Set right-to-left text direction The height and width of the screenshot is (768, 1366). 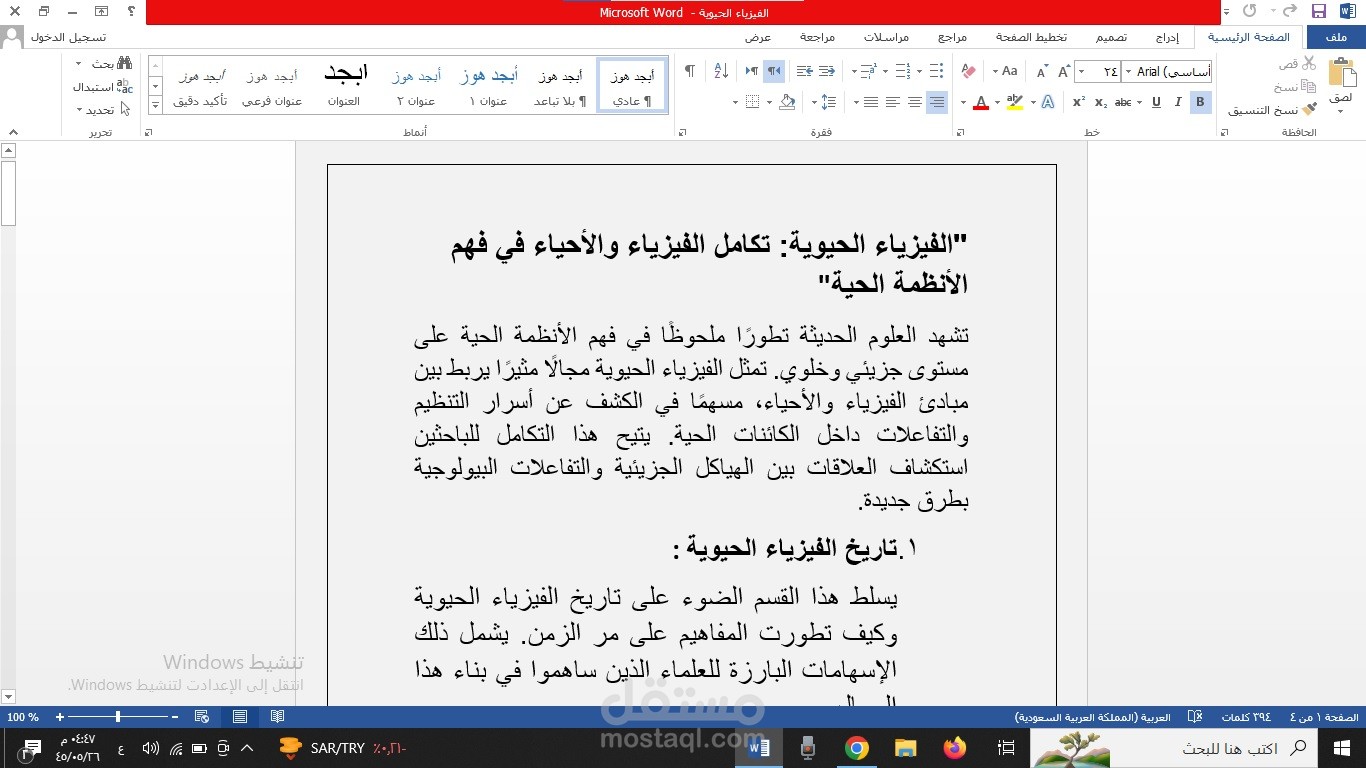[774, 71]
